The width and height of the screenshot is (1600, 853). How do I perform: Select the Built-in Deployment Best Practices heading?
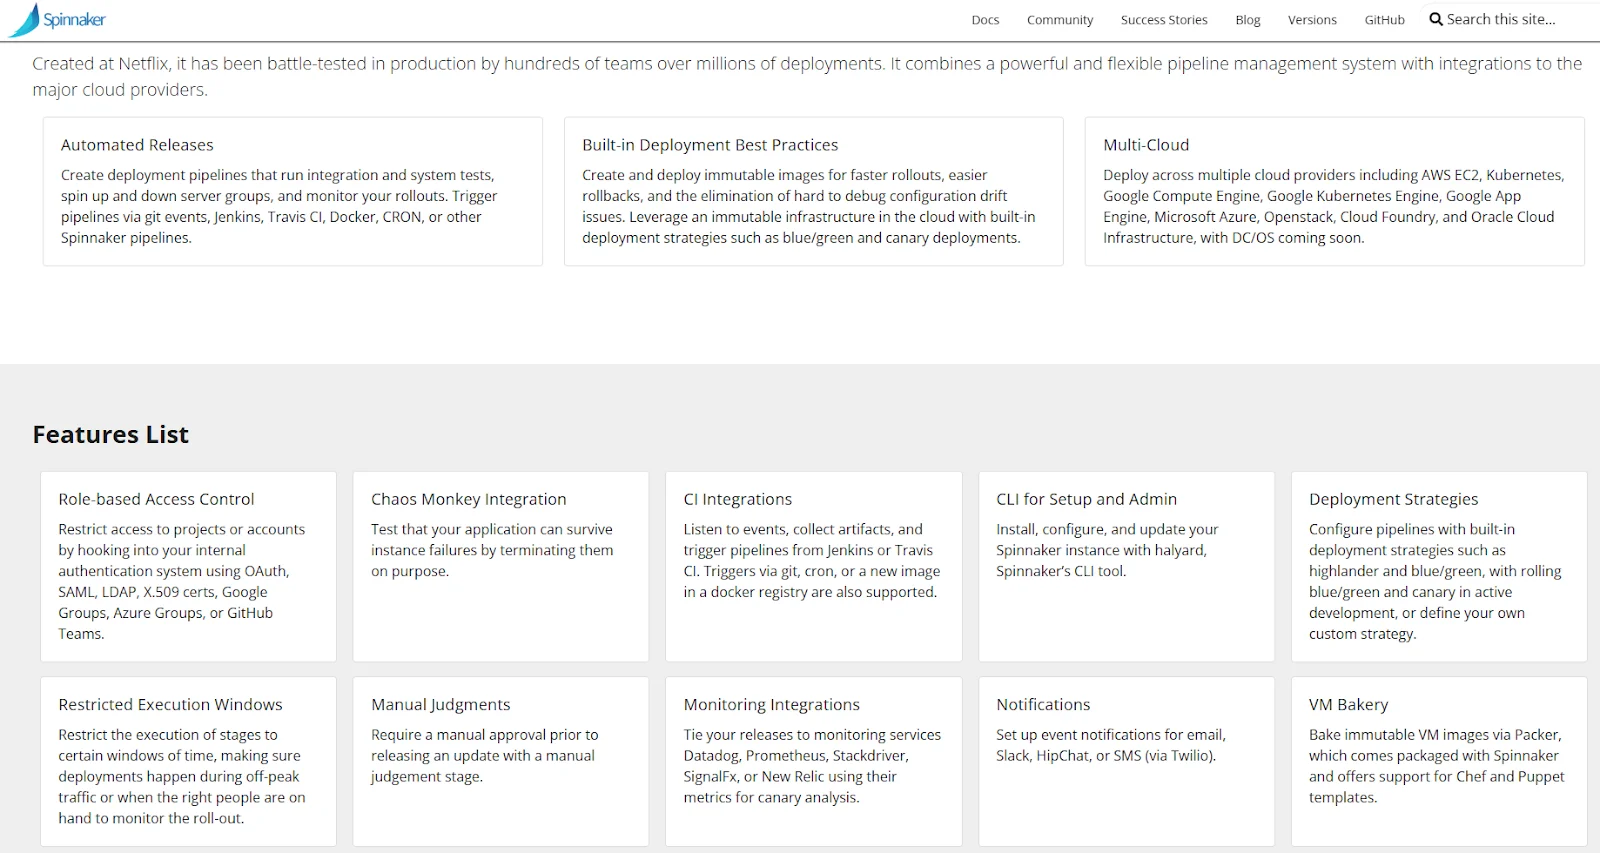710,145
